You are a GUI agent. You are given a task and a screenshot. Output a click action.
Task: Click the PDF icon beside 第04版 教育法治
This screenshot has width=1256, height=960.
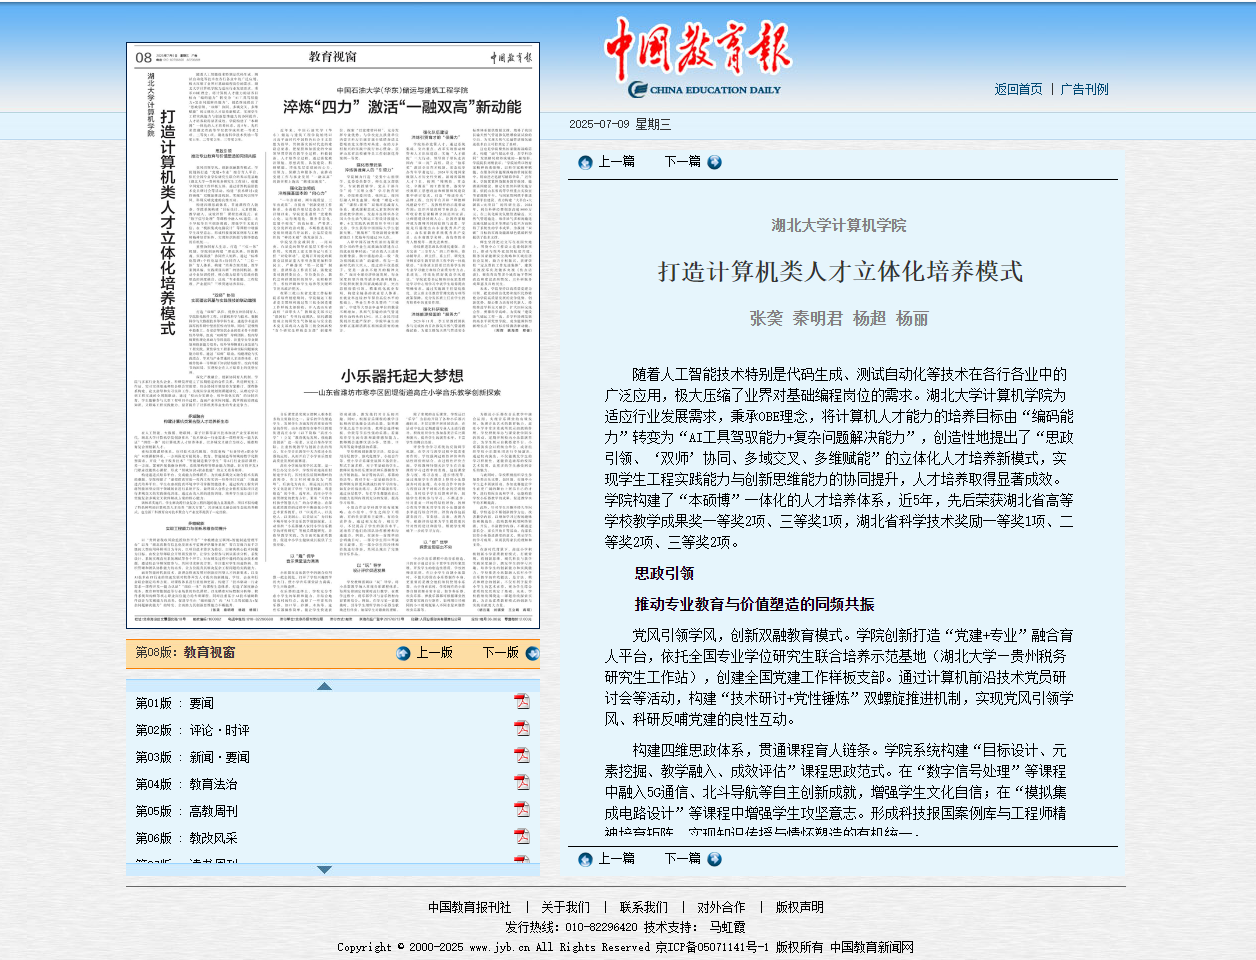click(521, 783)
